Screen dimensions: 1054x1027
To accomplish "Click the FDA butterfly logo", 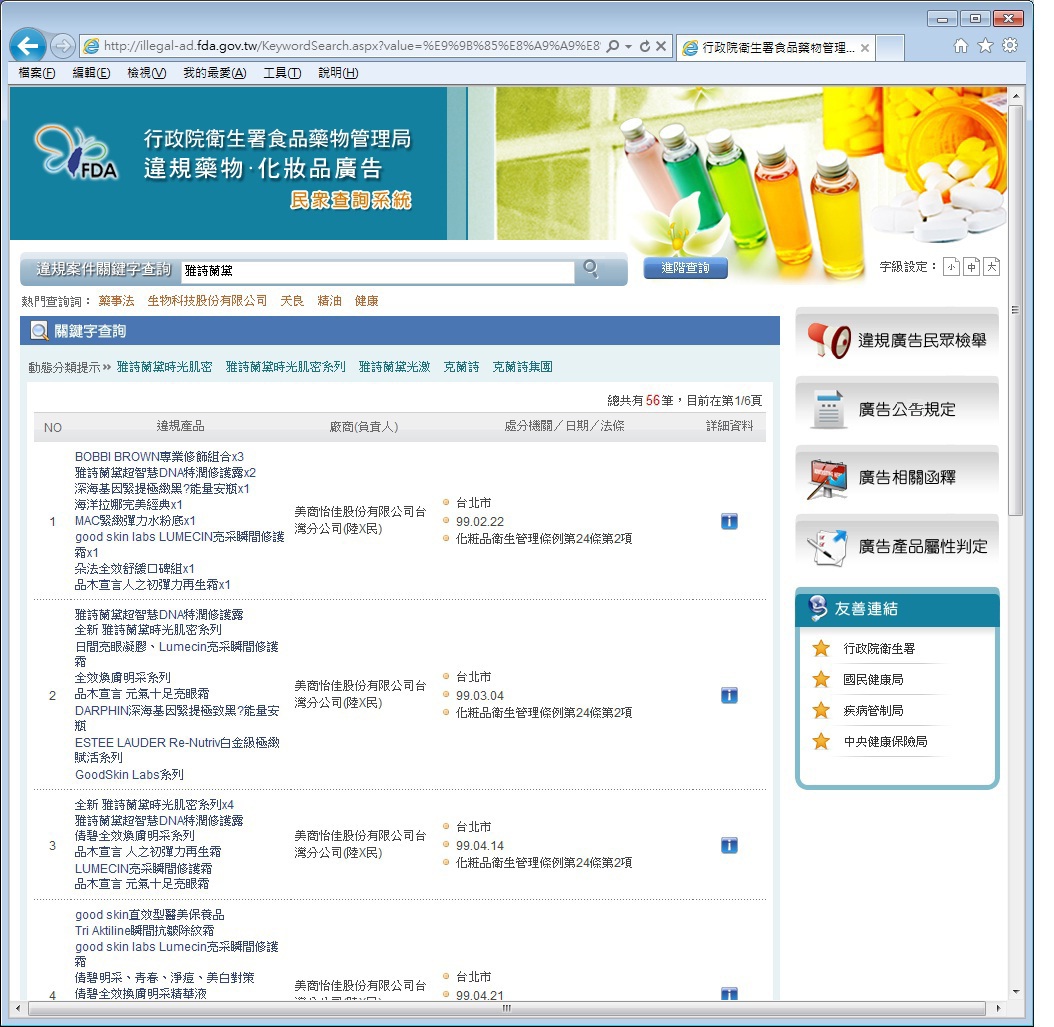I will [75, 153].
